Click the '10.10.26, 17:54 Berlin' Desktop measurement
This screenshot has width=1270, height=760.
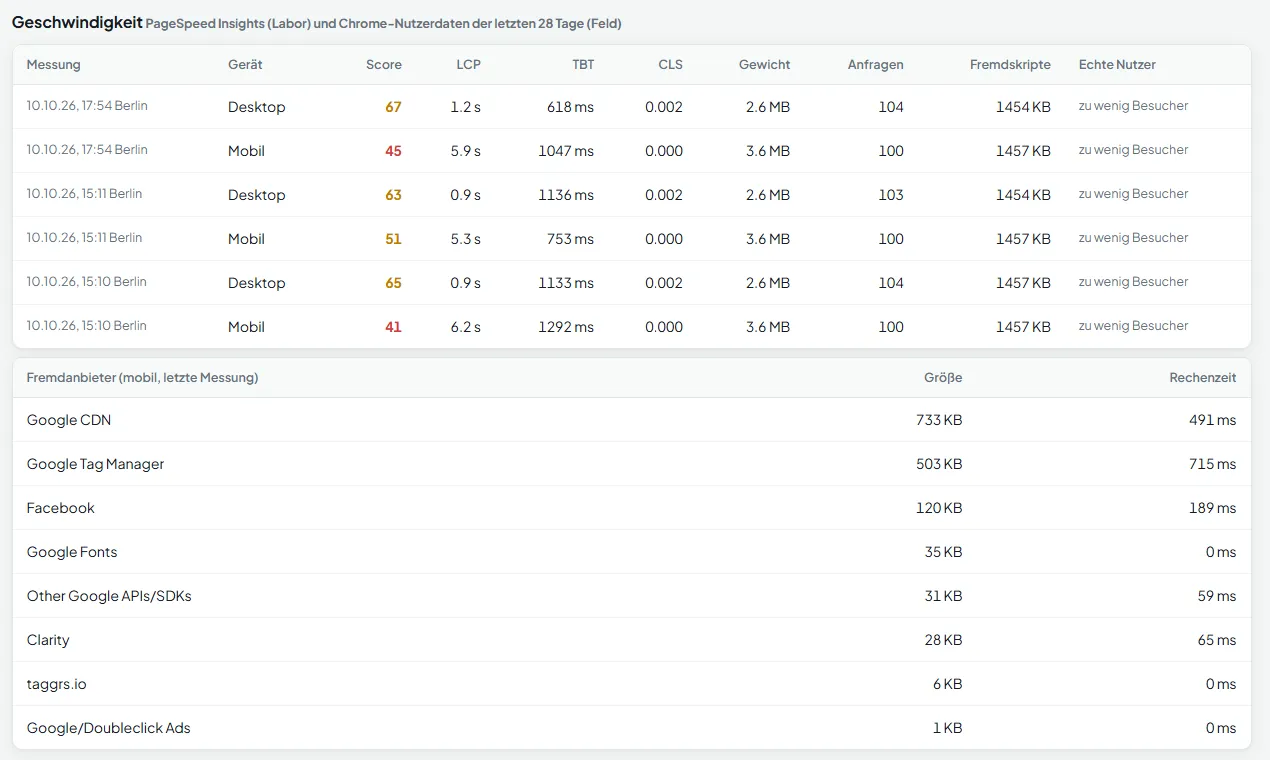(x=87, y=106)
